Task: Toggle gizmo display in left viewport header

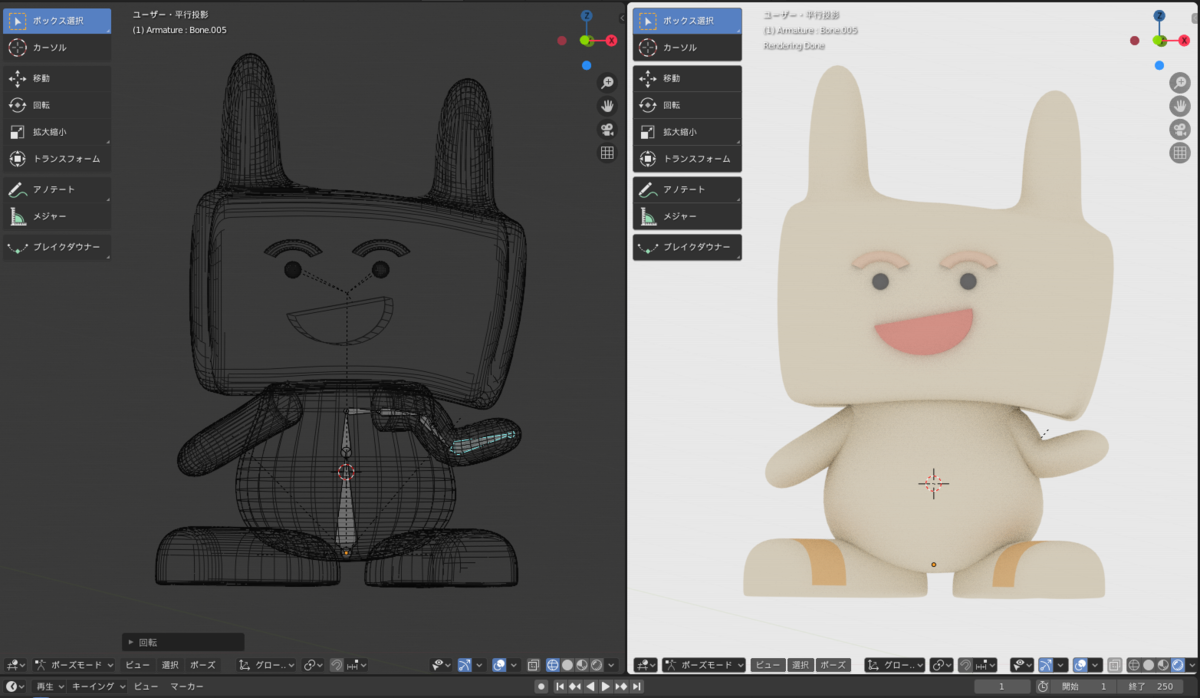Action: (x=465, y=665)
